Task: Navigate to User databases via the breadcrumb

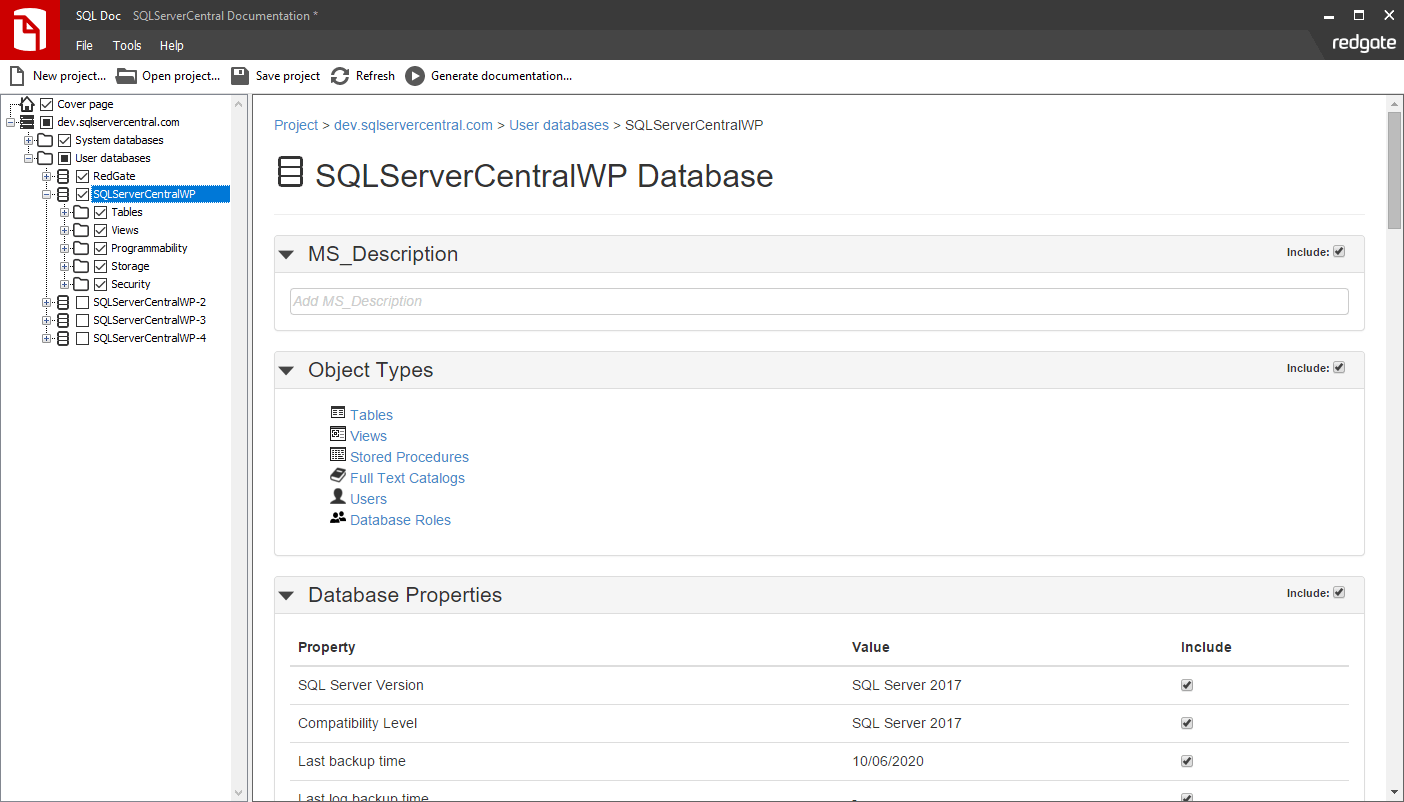Action: (x=559, y=125)
